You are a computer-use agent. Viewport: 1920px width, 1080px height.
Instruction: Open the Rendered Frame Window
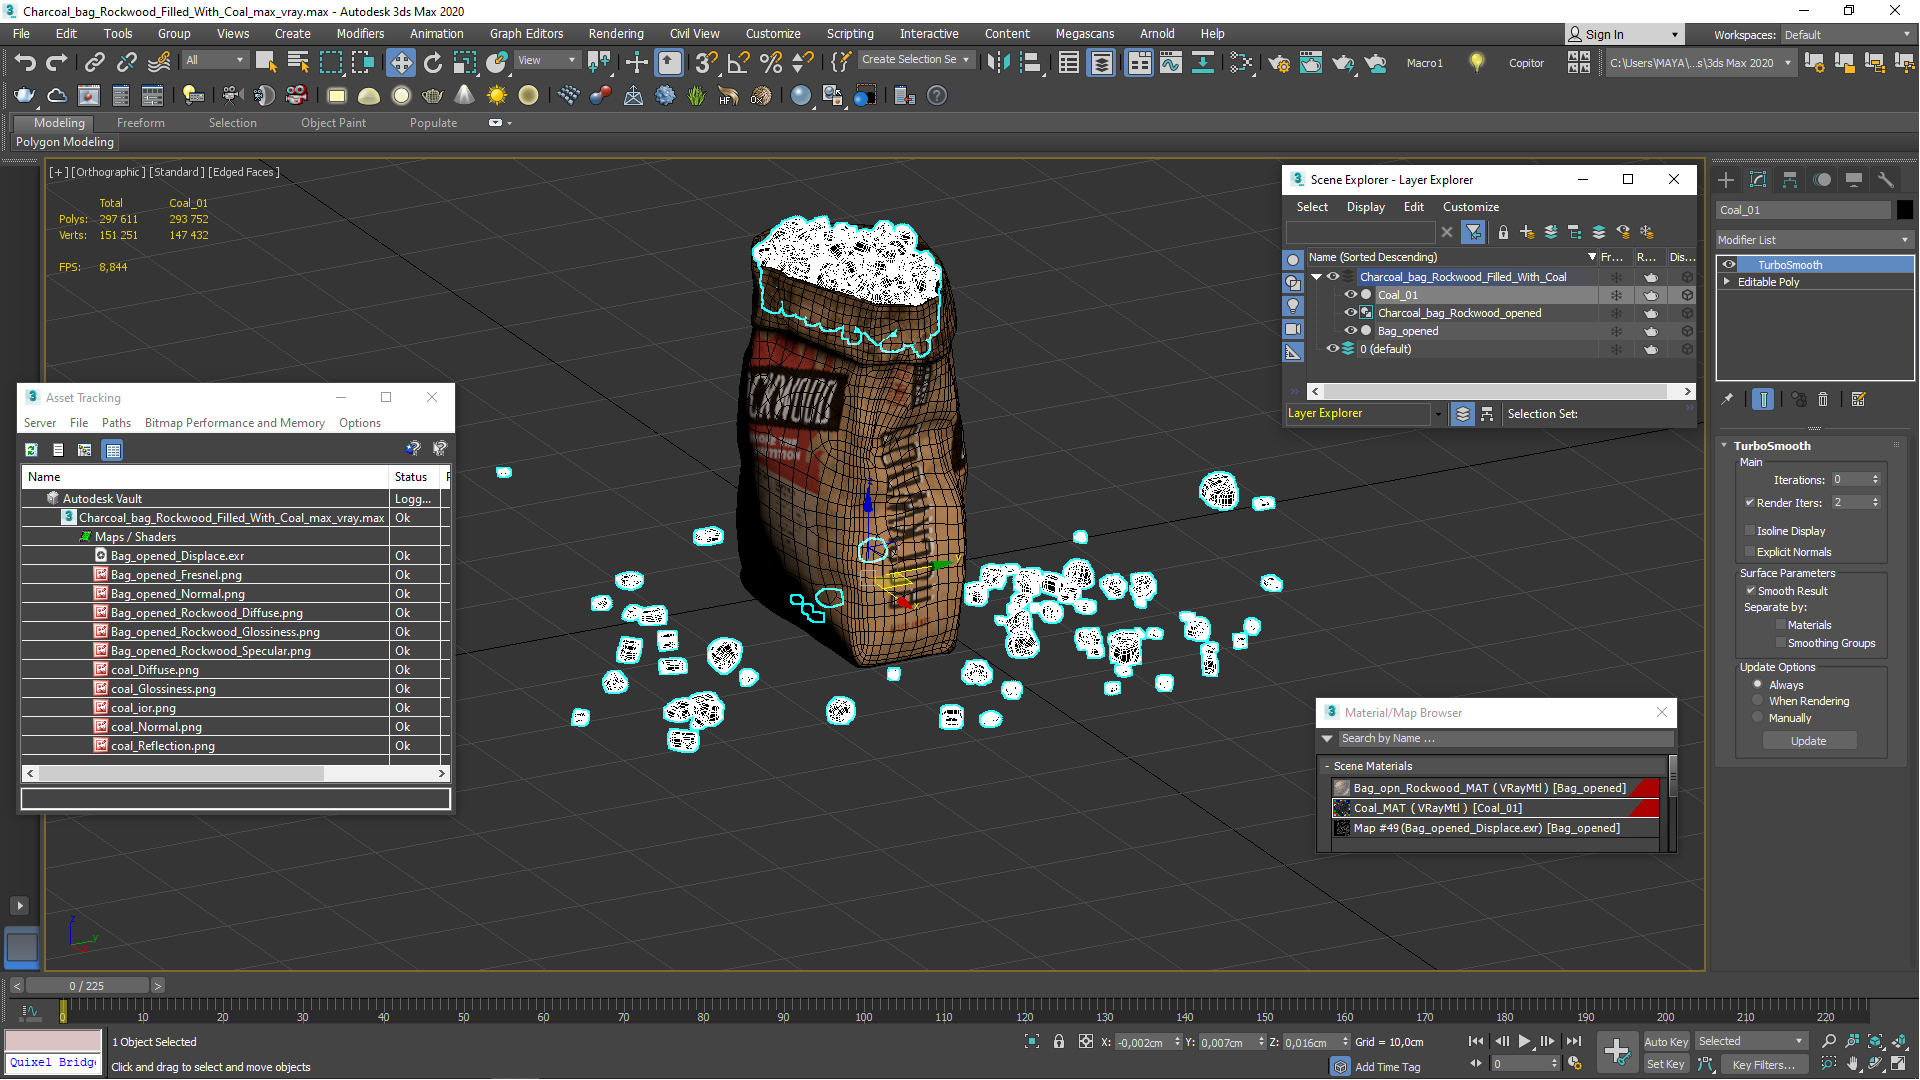tap(1310, 62)
